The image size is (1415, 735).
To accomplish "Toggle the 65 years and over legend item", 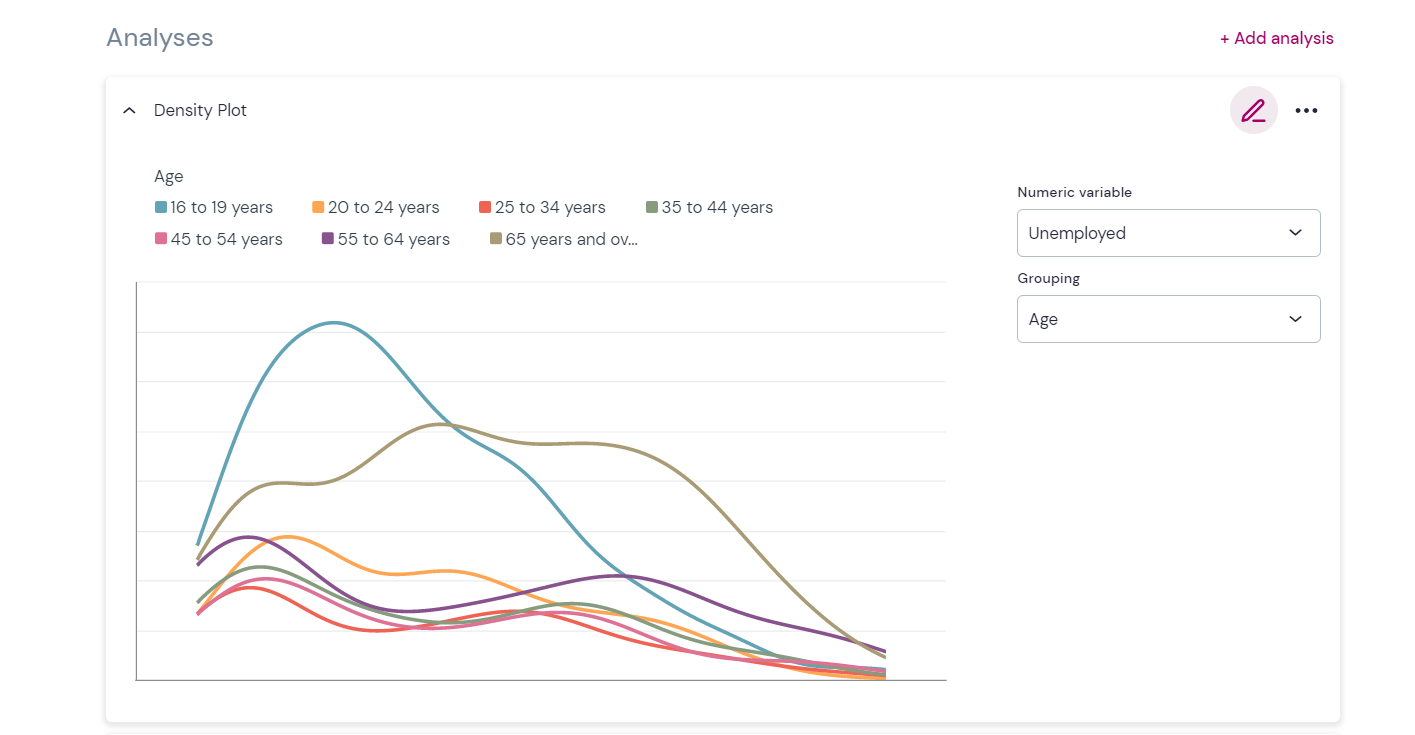I will 564,239.
